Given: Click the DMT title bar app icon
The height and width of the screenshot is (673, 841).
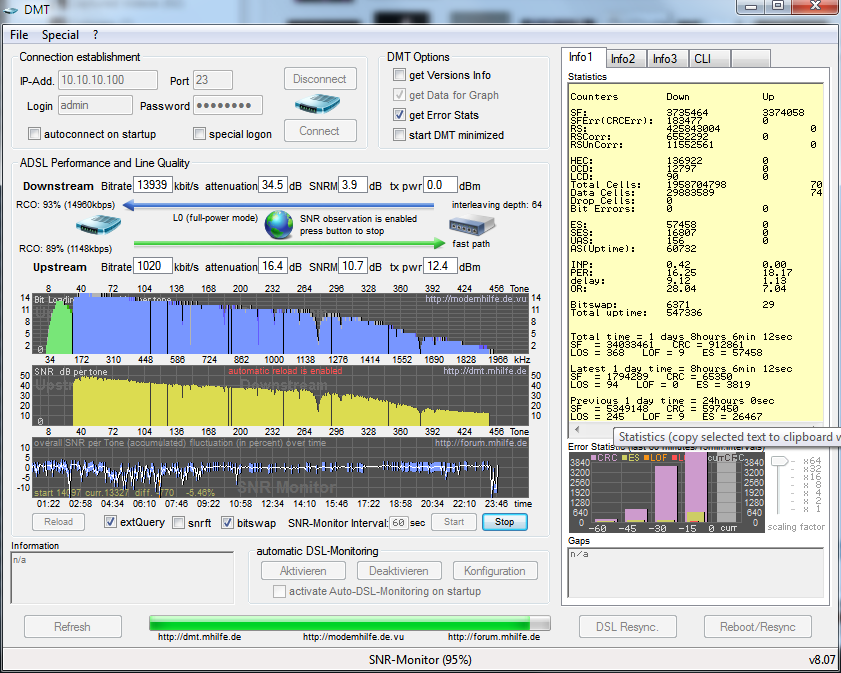Looking at the screenshot, I should [x=11, y=10].
